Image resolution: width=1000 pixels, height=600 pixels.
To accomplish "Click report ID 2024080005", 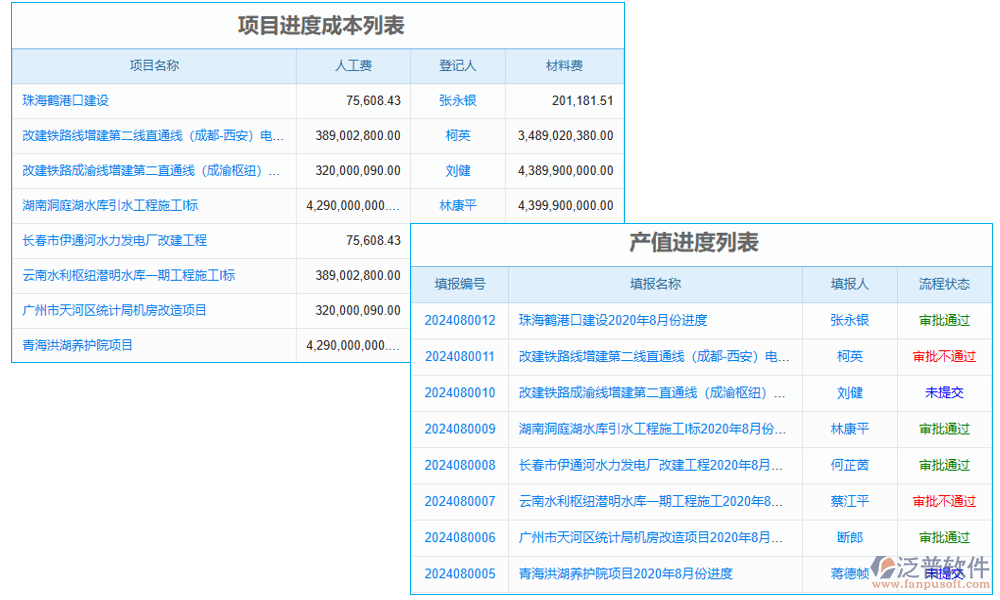I will point(459,574).
